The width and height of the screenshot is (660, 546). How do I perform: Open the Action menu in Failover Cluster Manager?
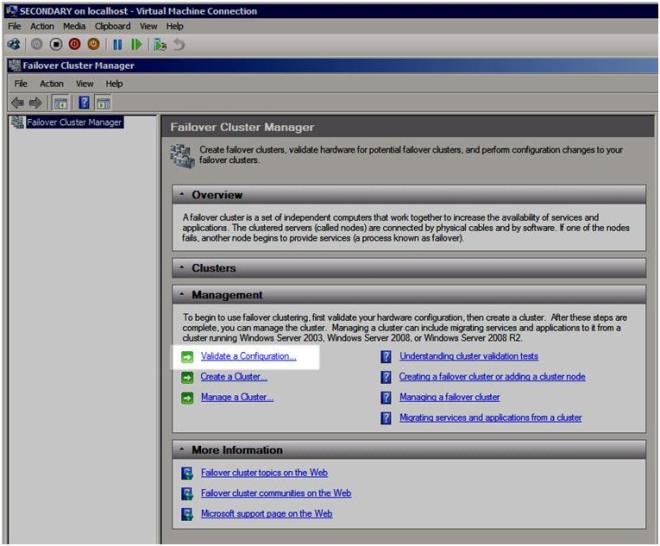point(51,84)
